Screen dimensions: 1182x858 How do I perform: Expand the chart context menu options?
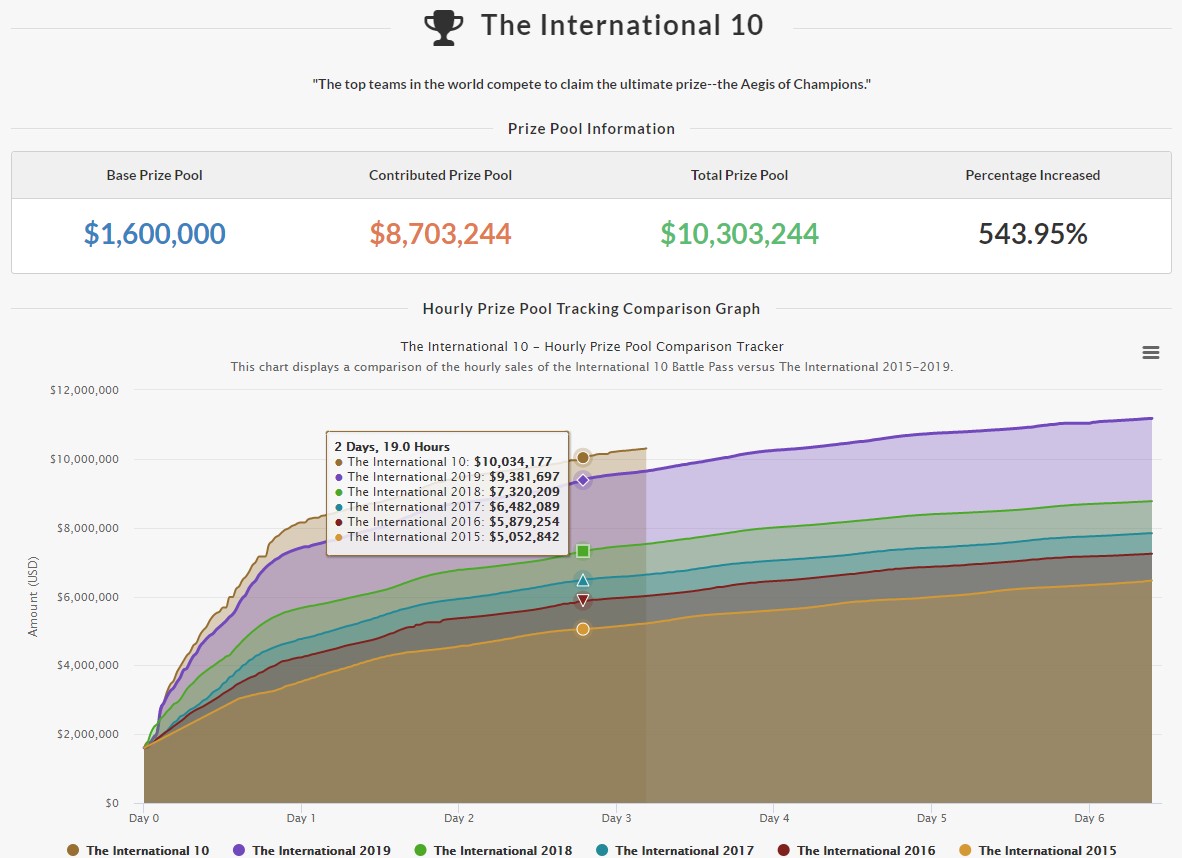coord(1150,352)
